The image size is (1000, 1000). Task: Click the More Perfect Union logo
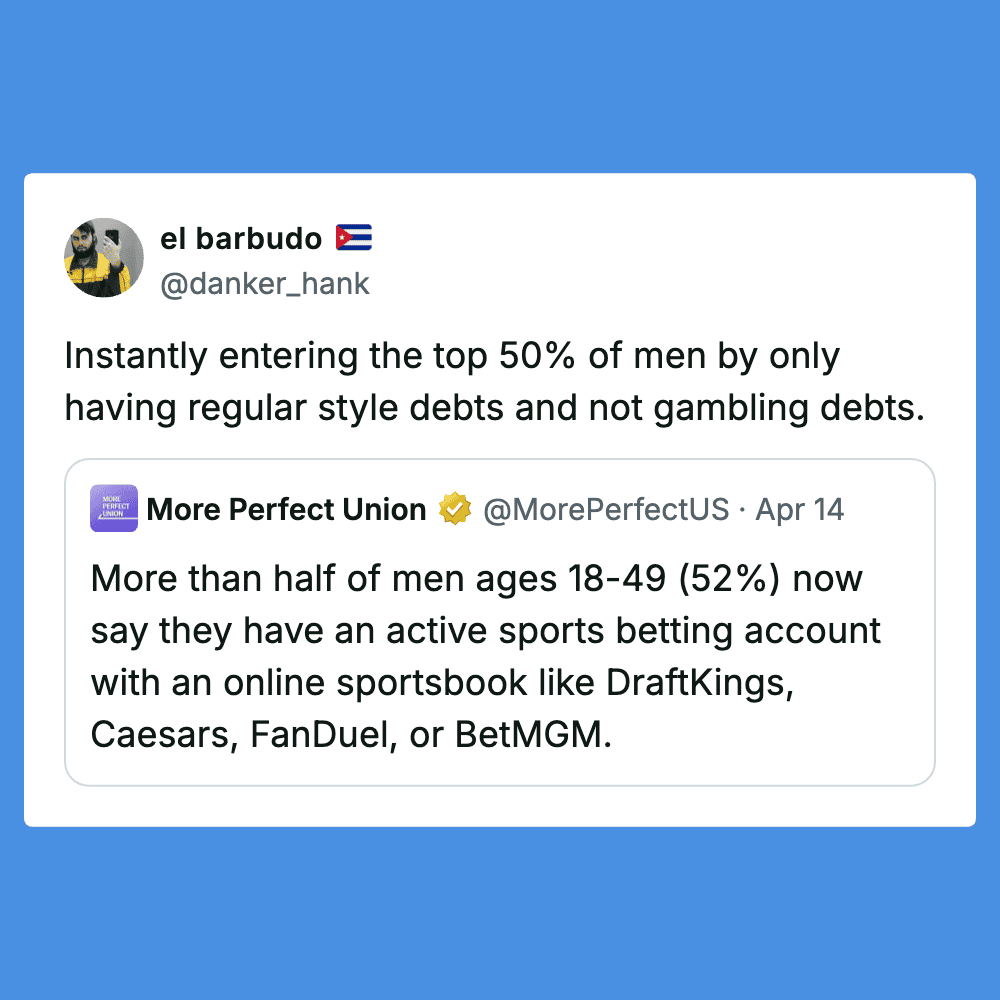coord(114,509)
